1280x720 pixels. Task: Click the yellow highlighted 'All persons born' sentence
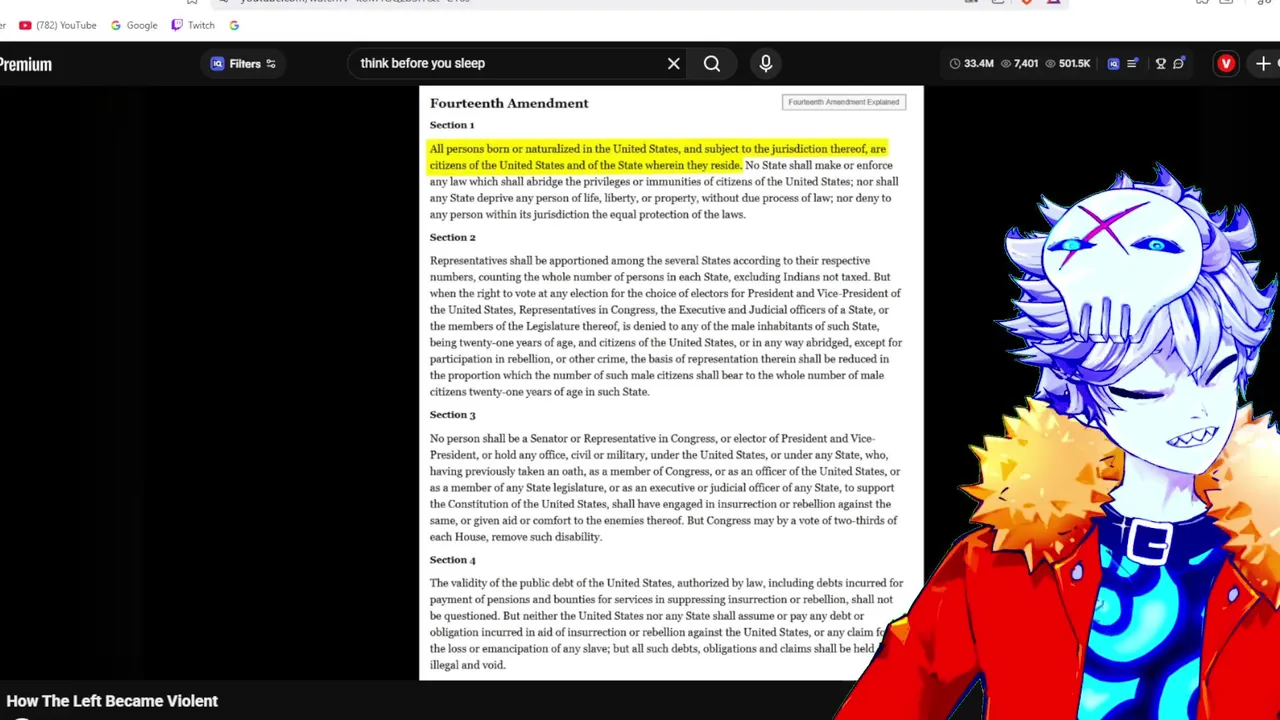tap(658, 157)
